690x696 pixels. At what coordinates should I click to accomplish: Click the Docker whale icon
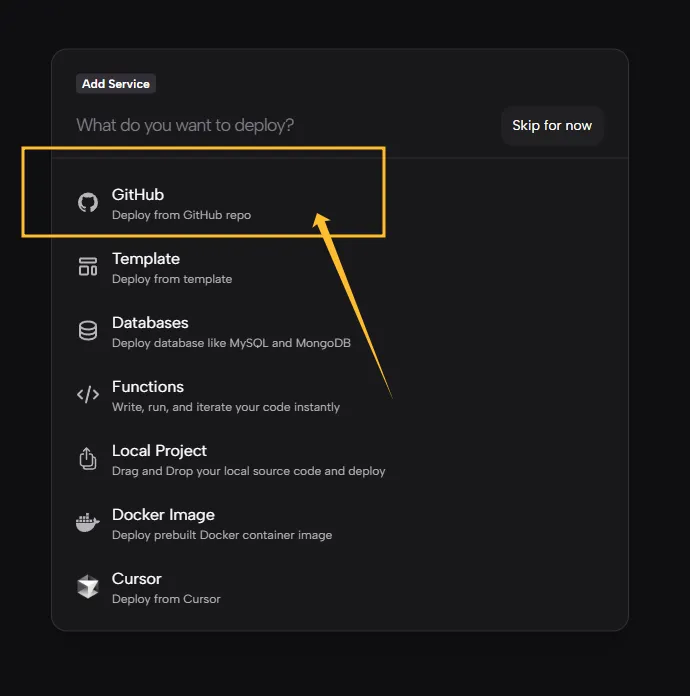[x=87, y=522]
